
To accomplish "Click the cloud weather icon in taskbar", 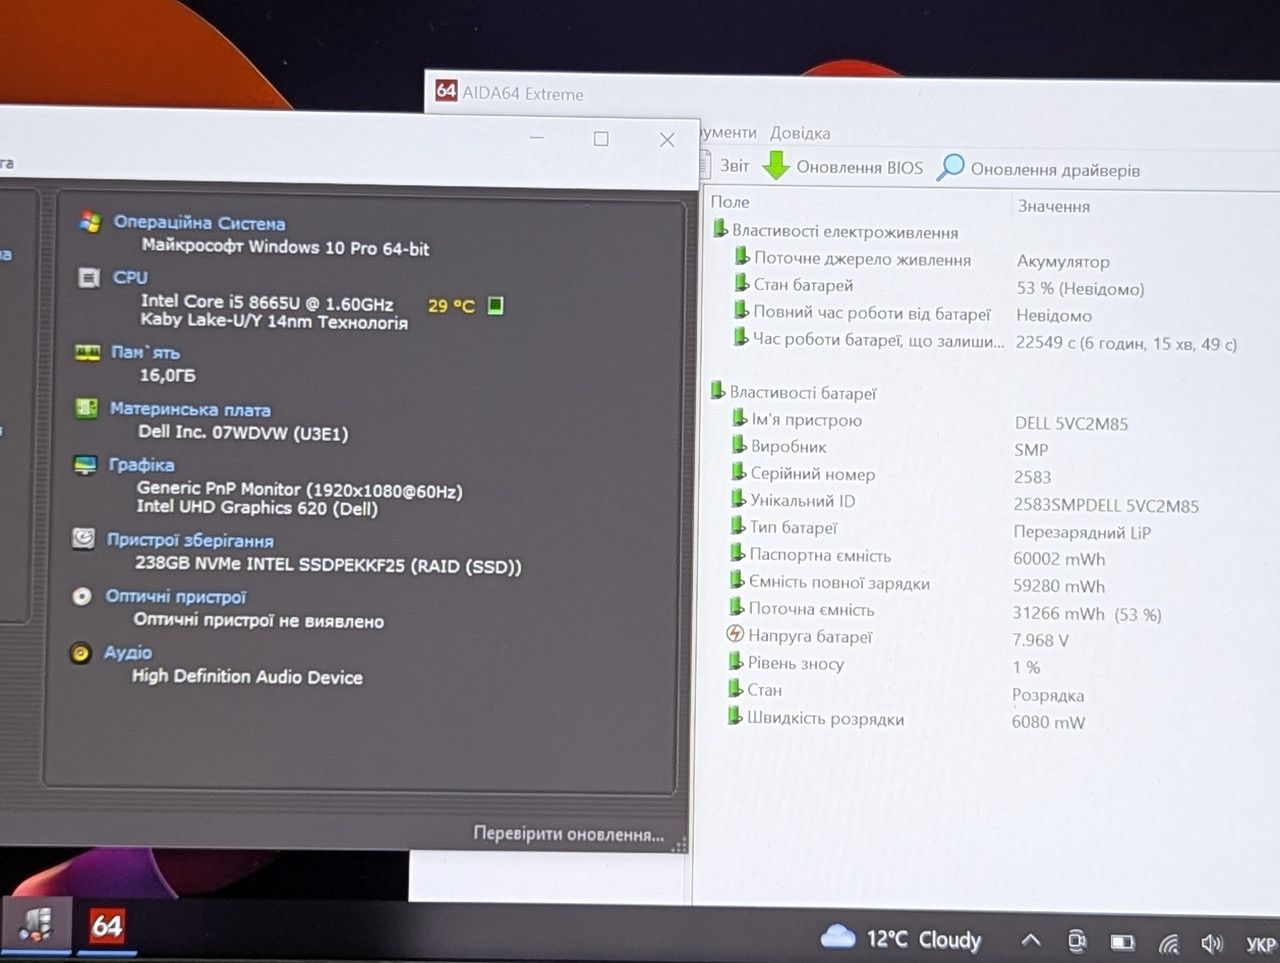I will pyautogui.click(x=838, y=937).
